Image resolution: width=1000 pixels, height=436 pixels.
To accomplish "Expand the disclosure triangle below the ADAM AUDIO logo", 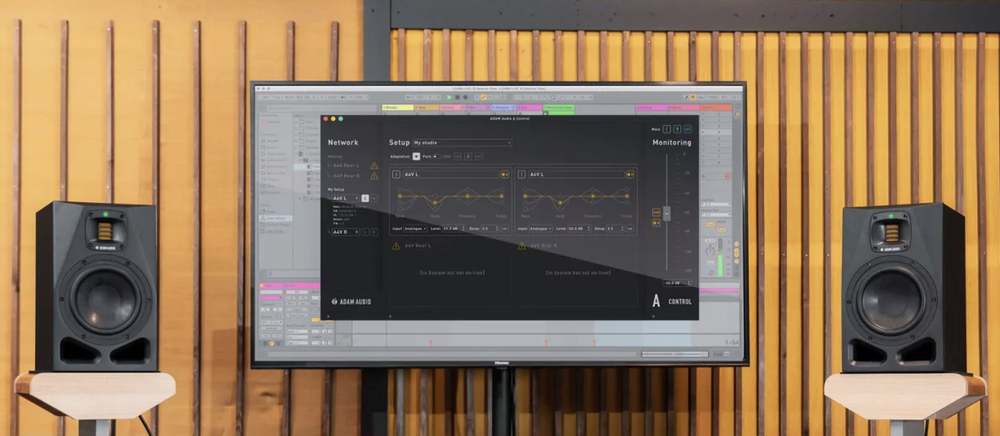I will [328, 316].
